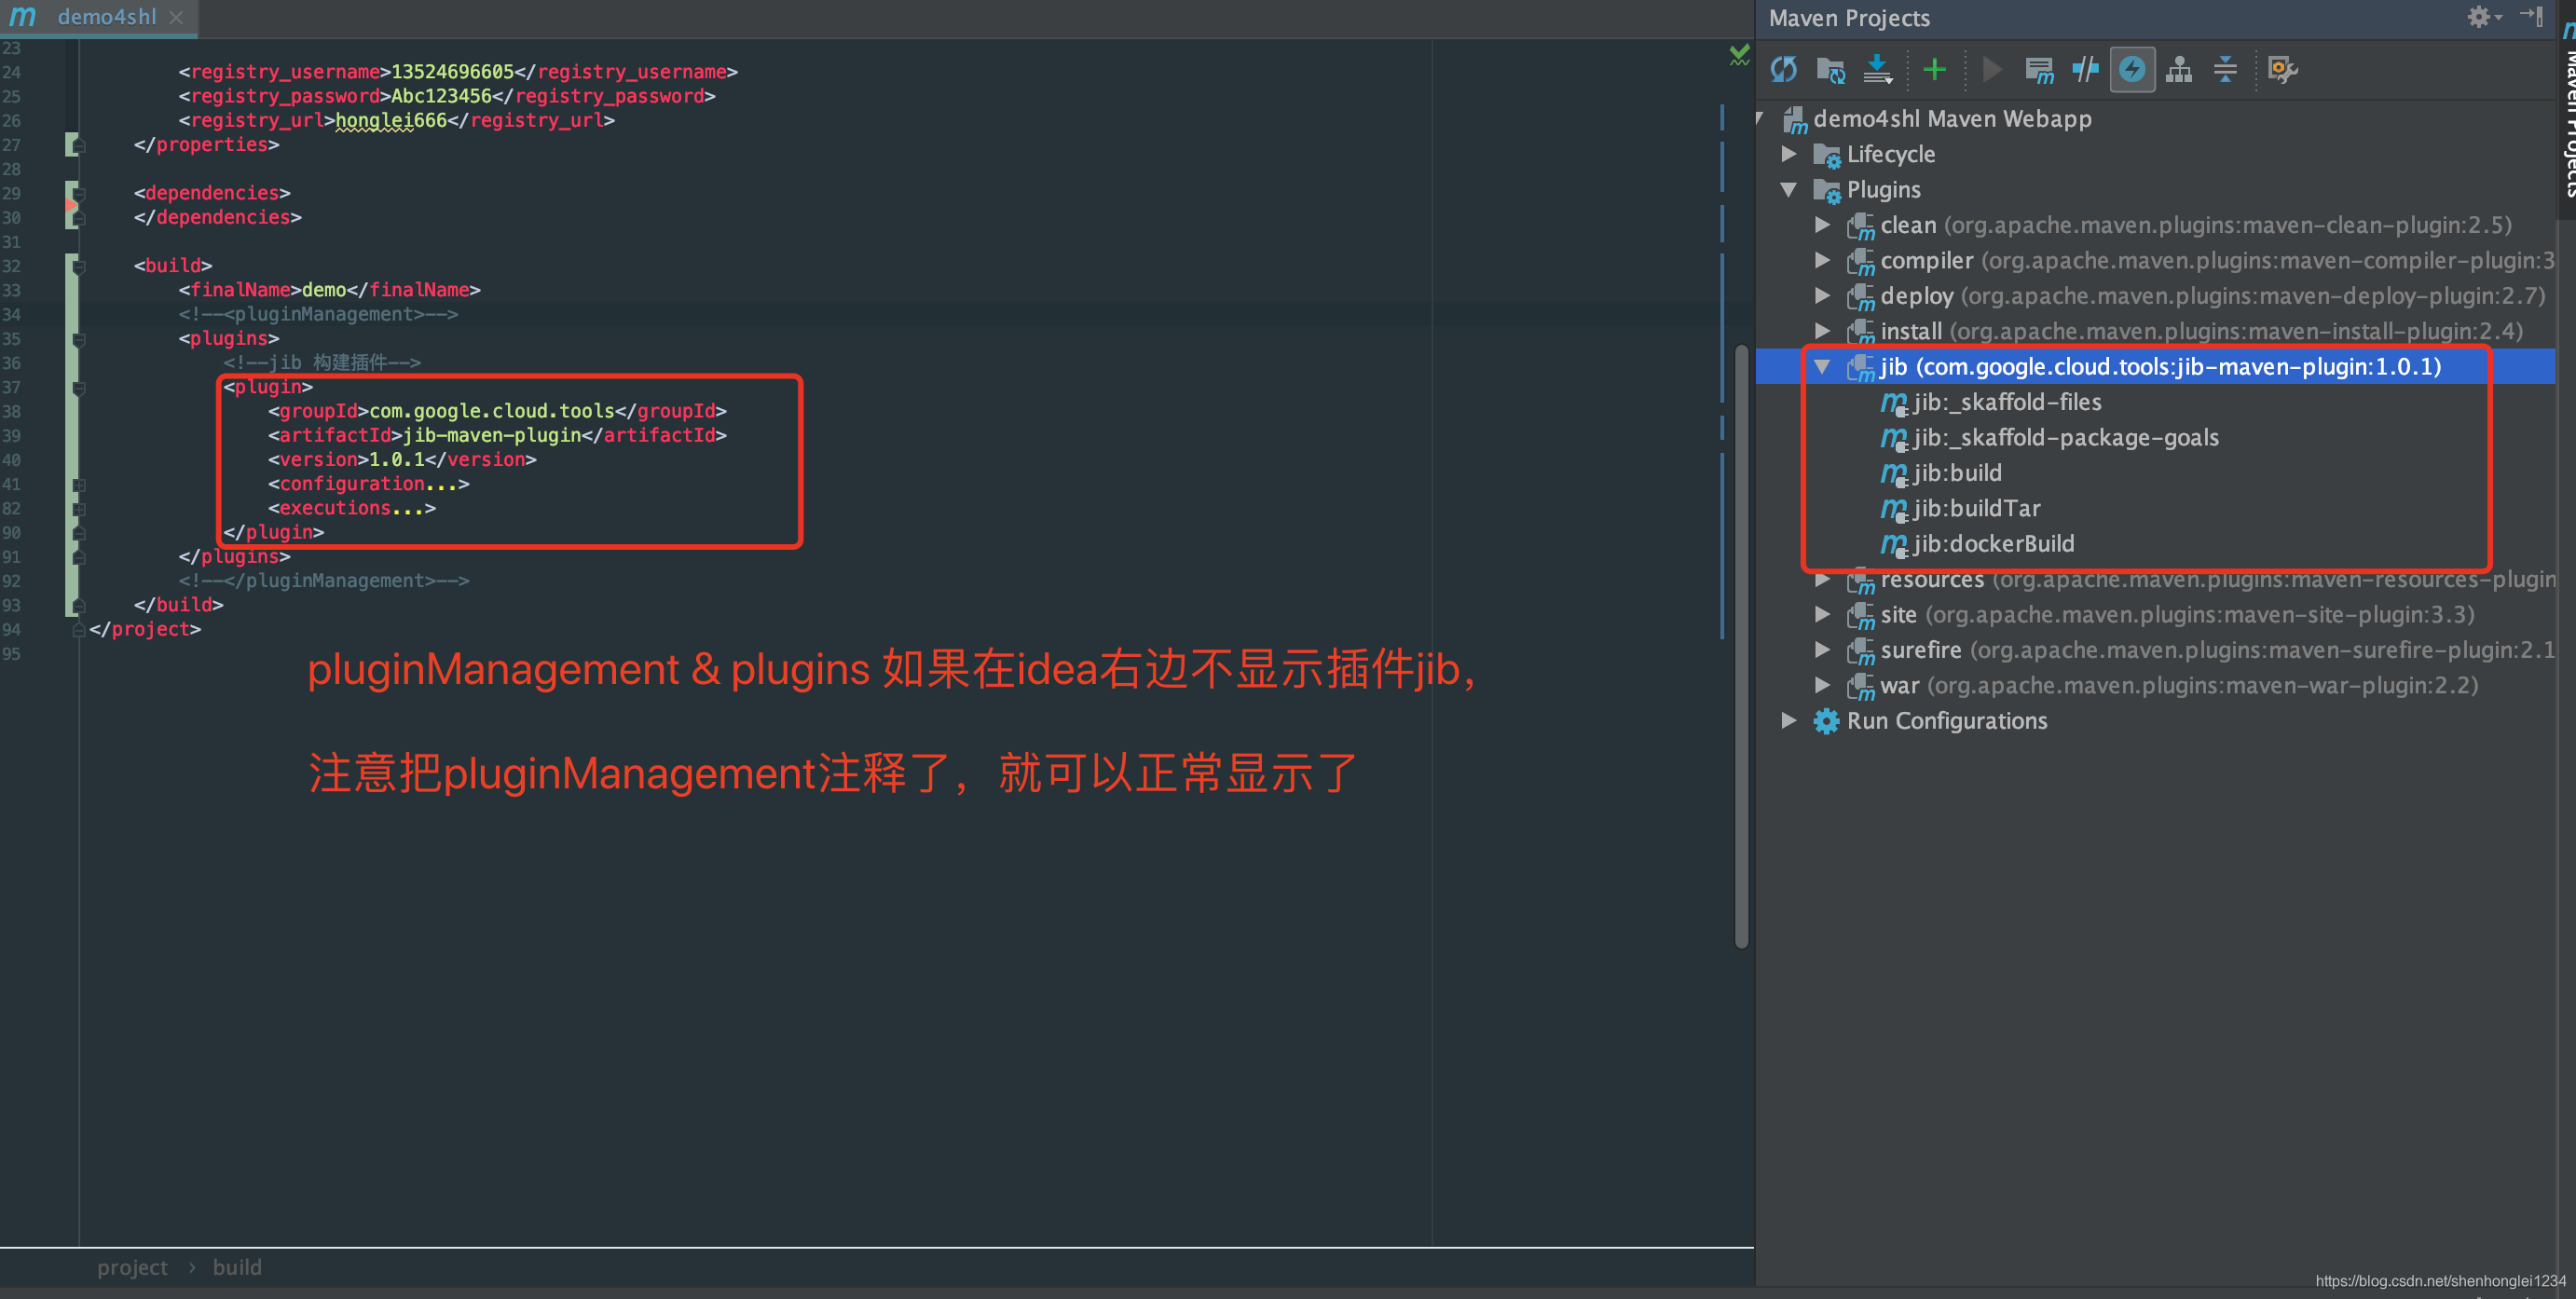Expand the deploy plugin node
Viewport: 2576px width, 1299px height.
[1823, 296]
